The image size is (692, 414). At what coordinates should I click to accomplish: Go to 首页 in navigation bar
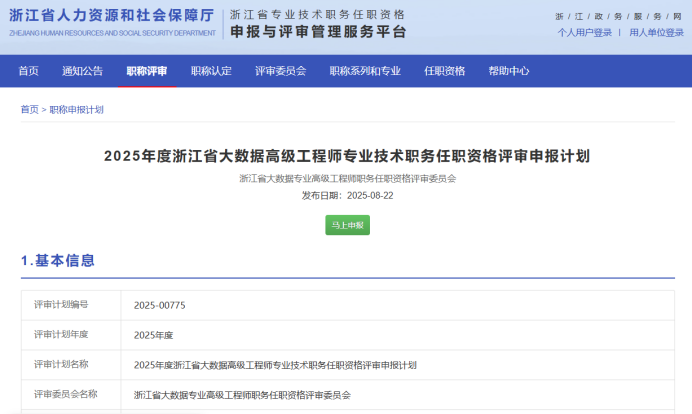tap(29, 71)
